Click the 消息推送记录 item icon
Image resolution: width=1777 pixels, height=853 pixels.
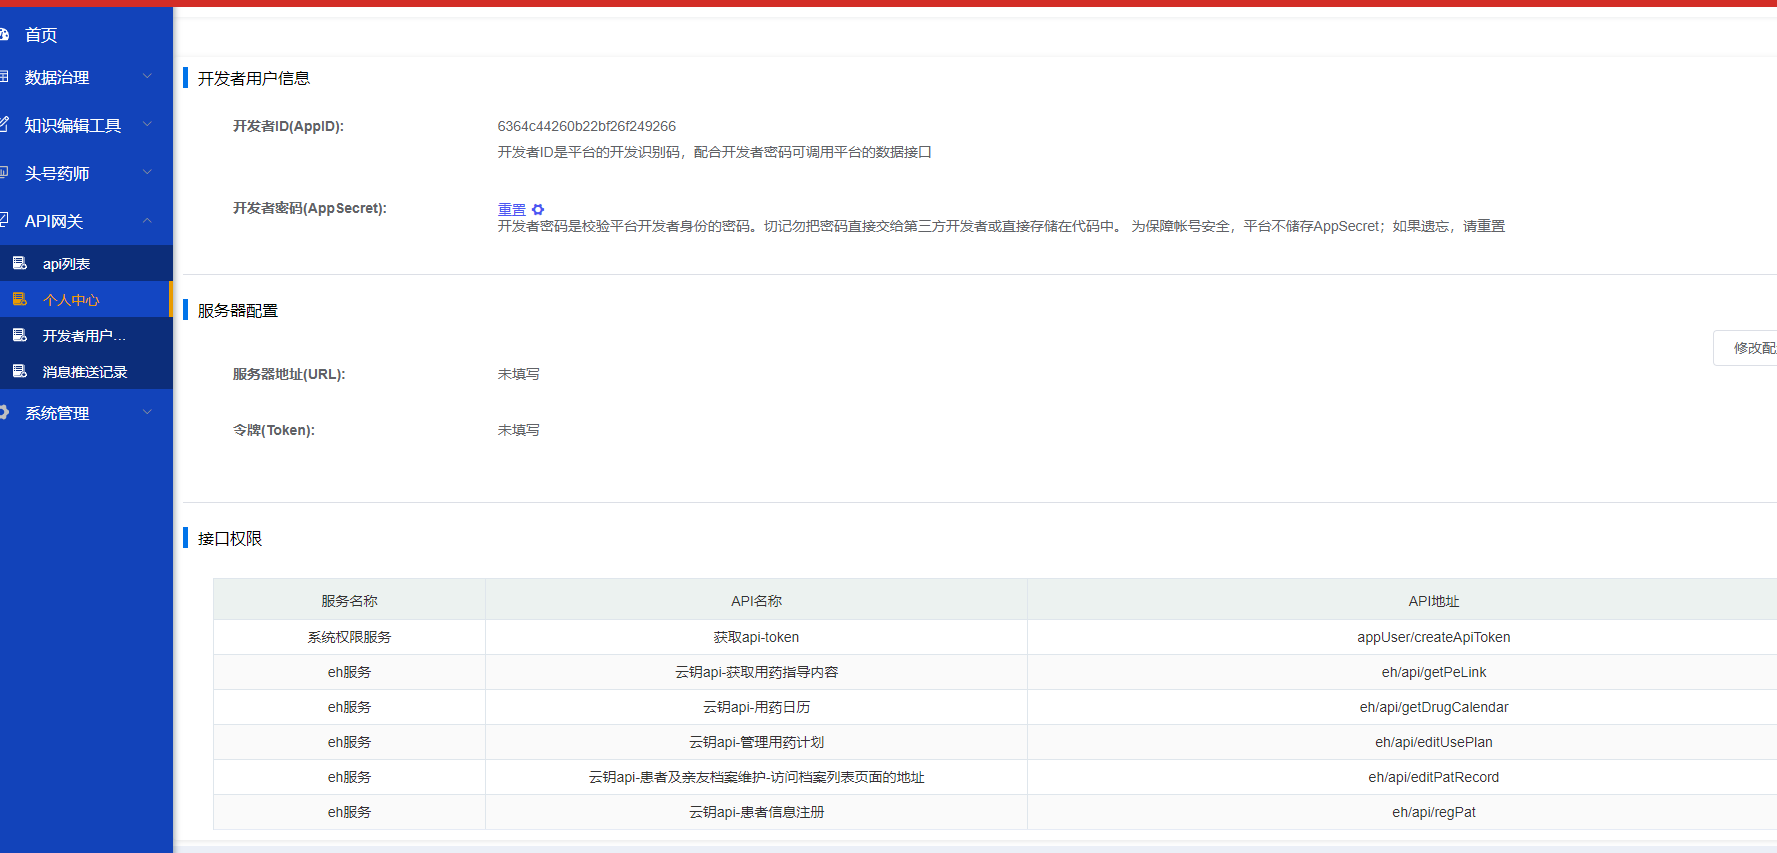click(19, 371)
